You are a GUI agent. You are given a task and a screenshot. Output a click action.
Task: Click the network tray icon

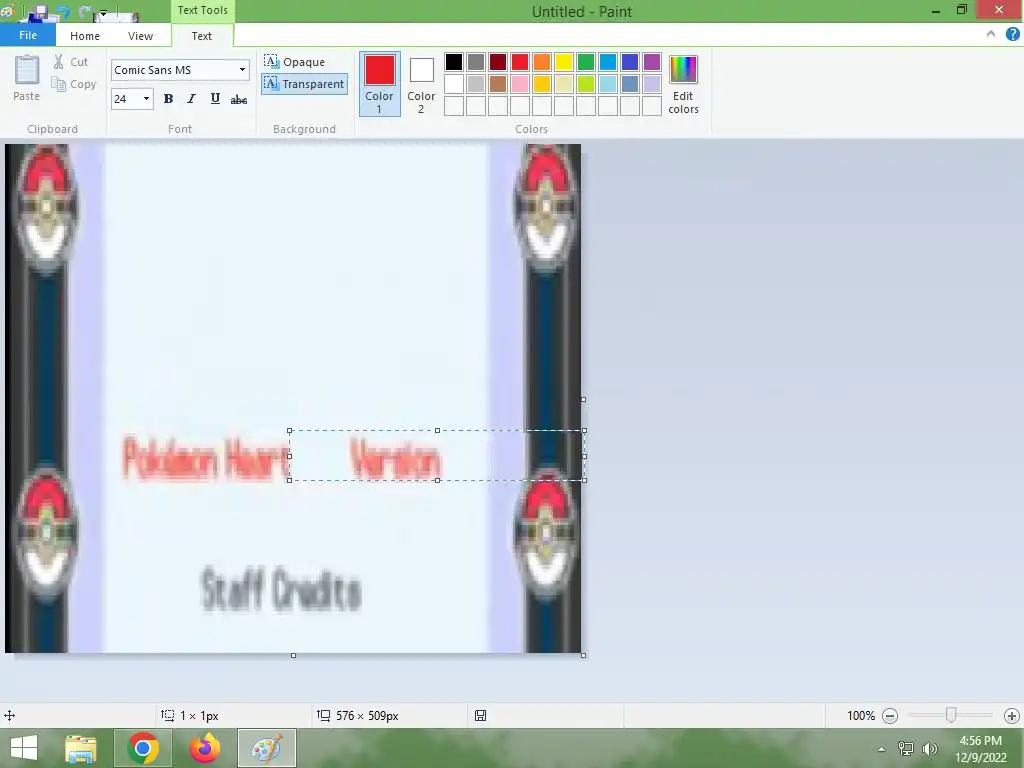coord(906,749)
